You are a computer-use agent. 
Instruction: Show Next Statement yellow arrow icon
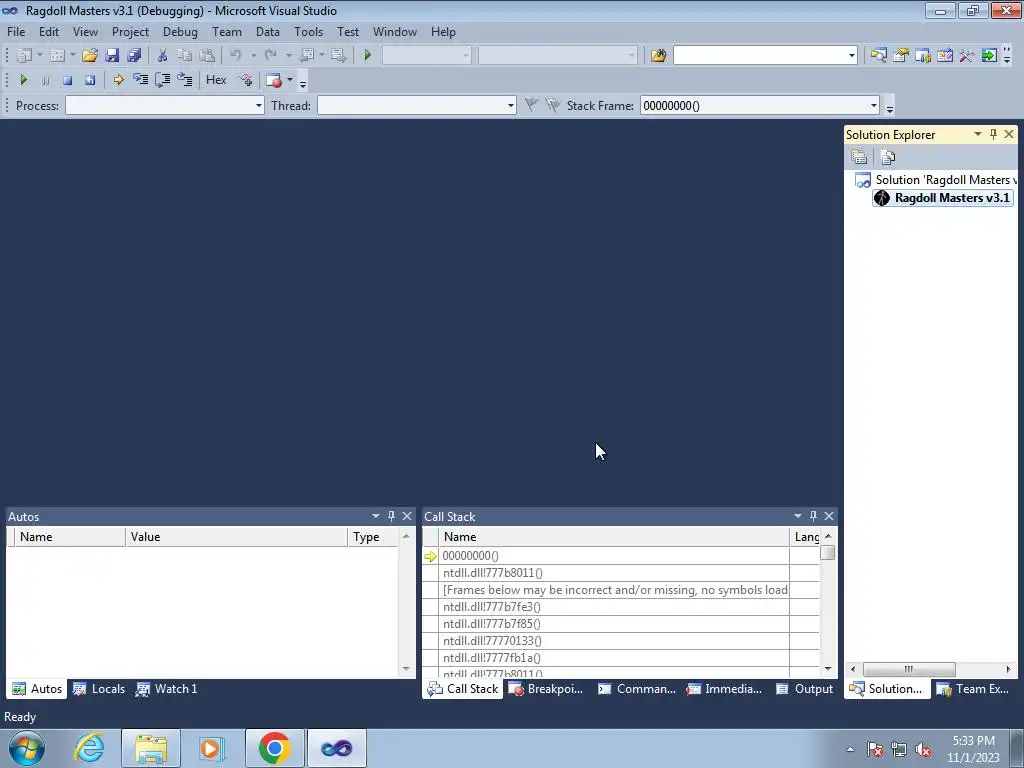tap(118, 80)
